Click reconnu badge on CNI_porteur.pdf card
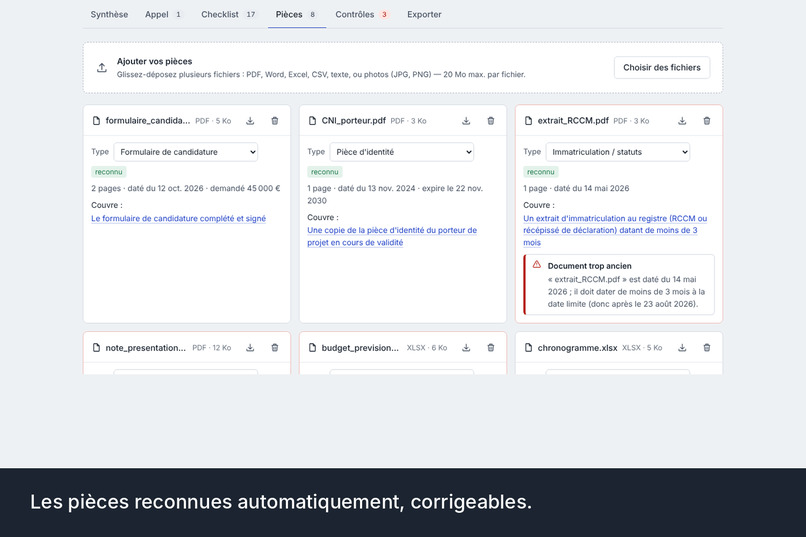Image resolution: width=806 pixels, height=537 pixels. 324,172
